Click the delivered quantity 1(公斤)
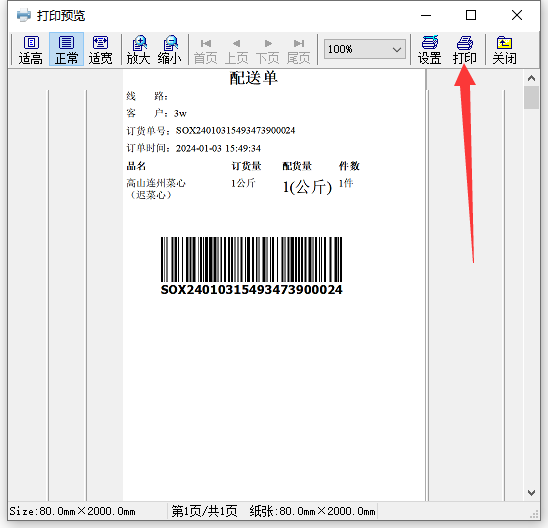The image size is (548, 528). point(307,187)
